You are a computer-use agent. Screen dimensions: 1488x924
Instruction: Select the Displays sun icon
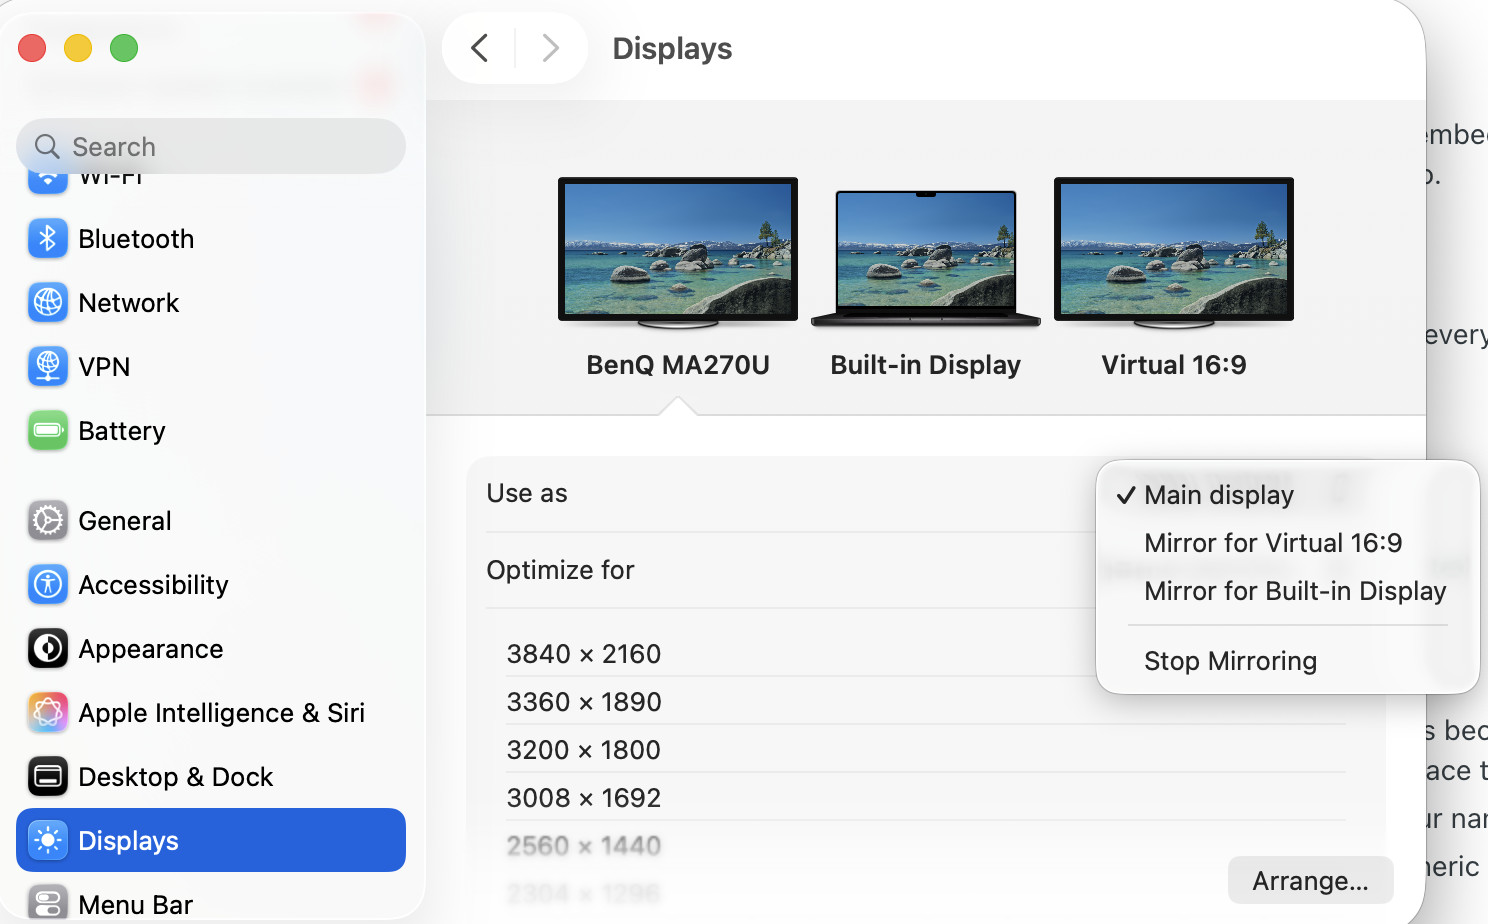tap(48, 841)
